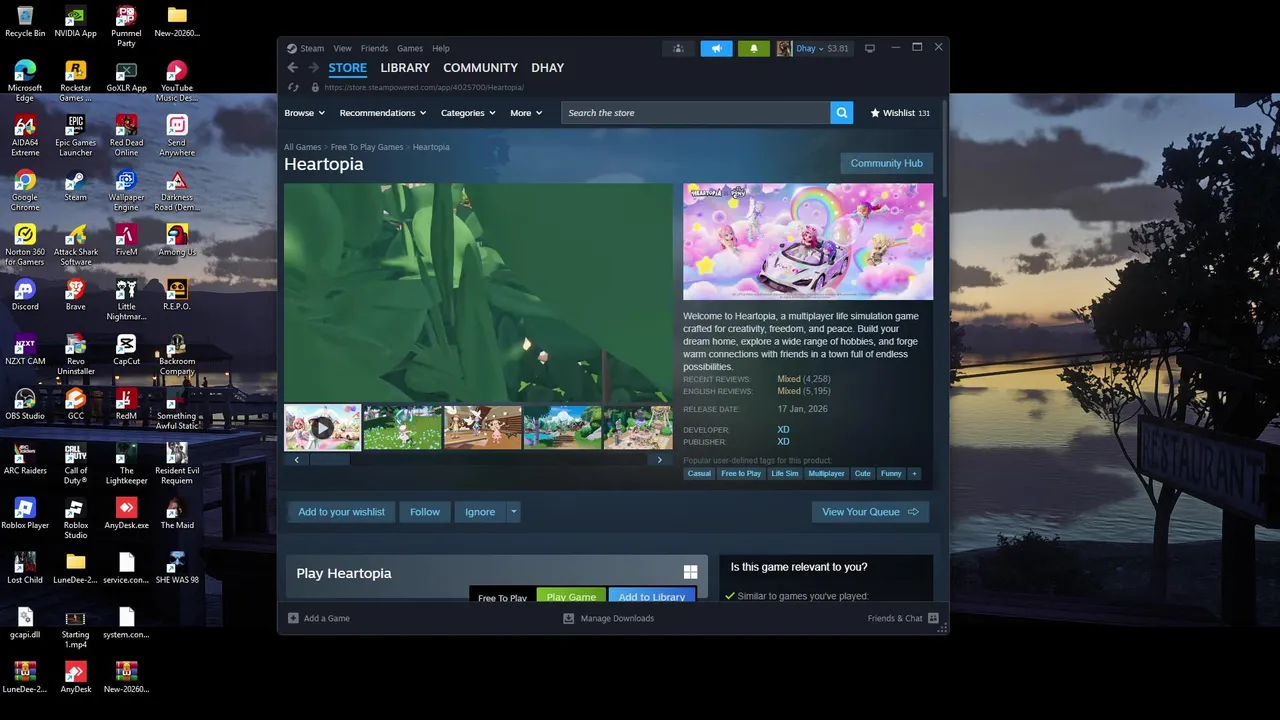
Task: Go back with the Steam back arrow
Action: [x=292, y=68]
